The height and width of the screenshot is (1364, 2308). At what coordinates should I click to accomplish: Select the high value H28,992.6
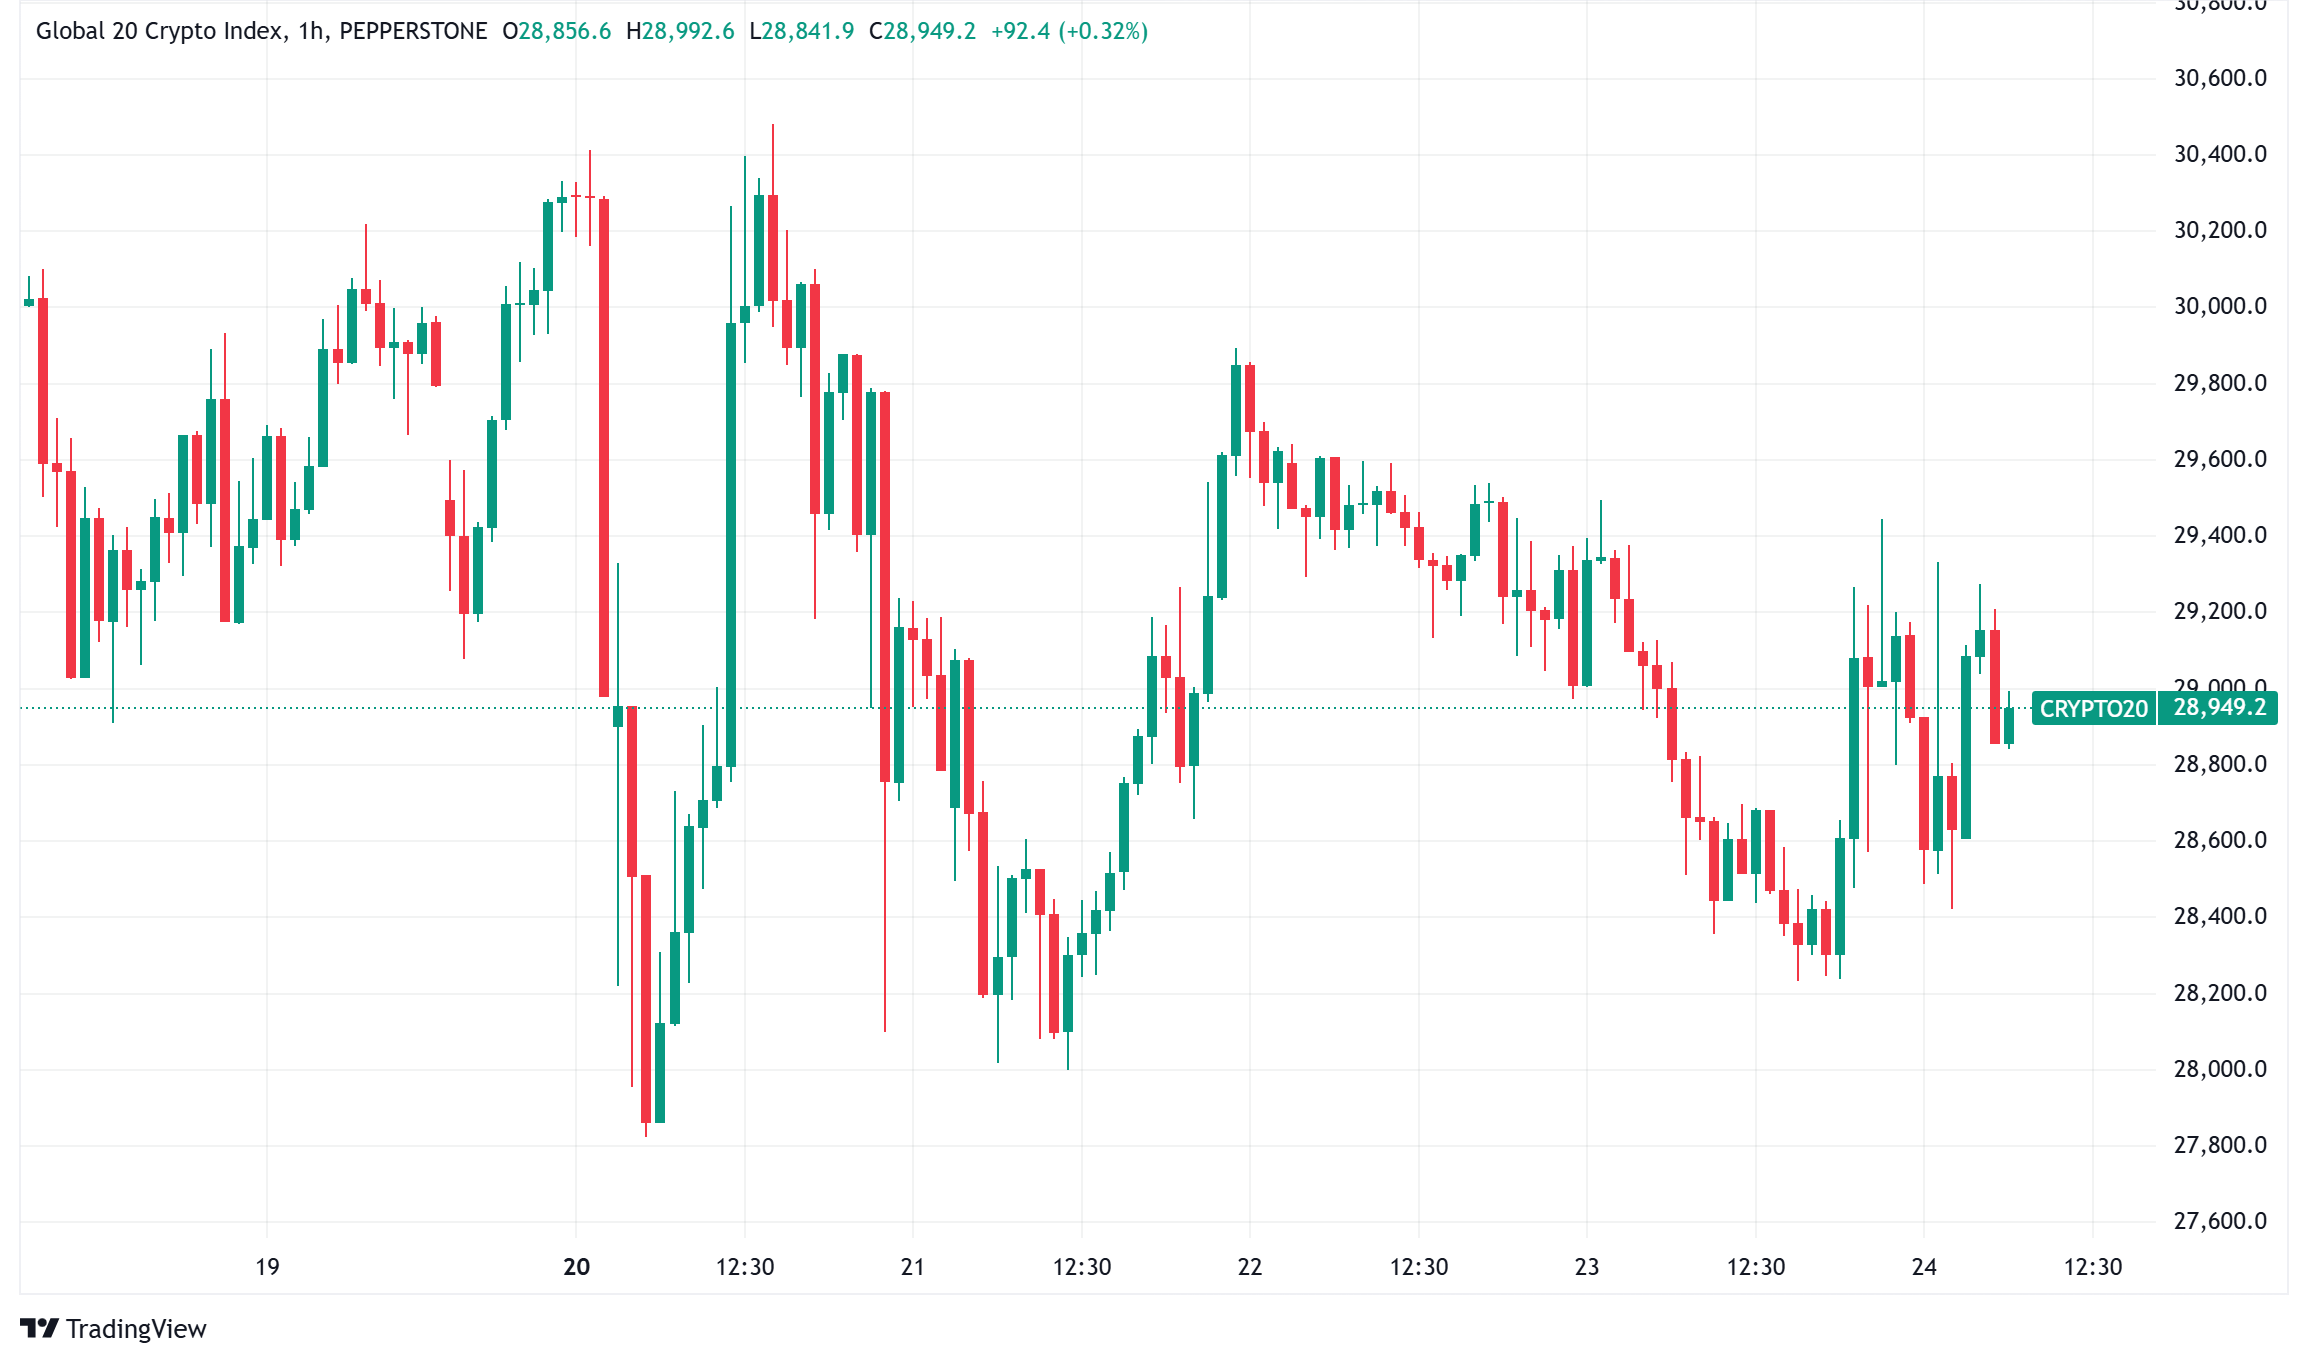coord(680,31)
